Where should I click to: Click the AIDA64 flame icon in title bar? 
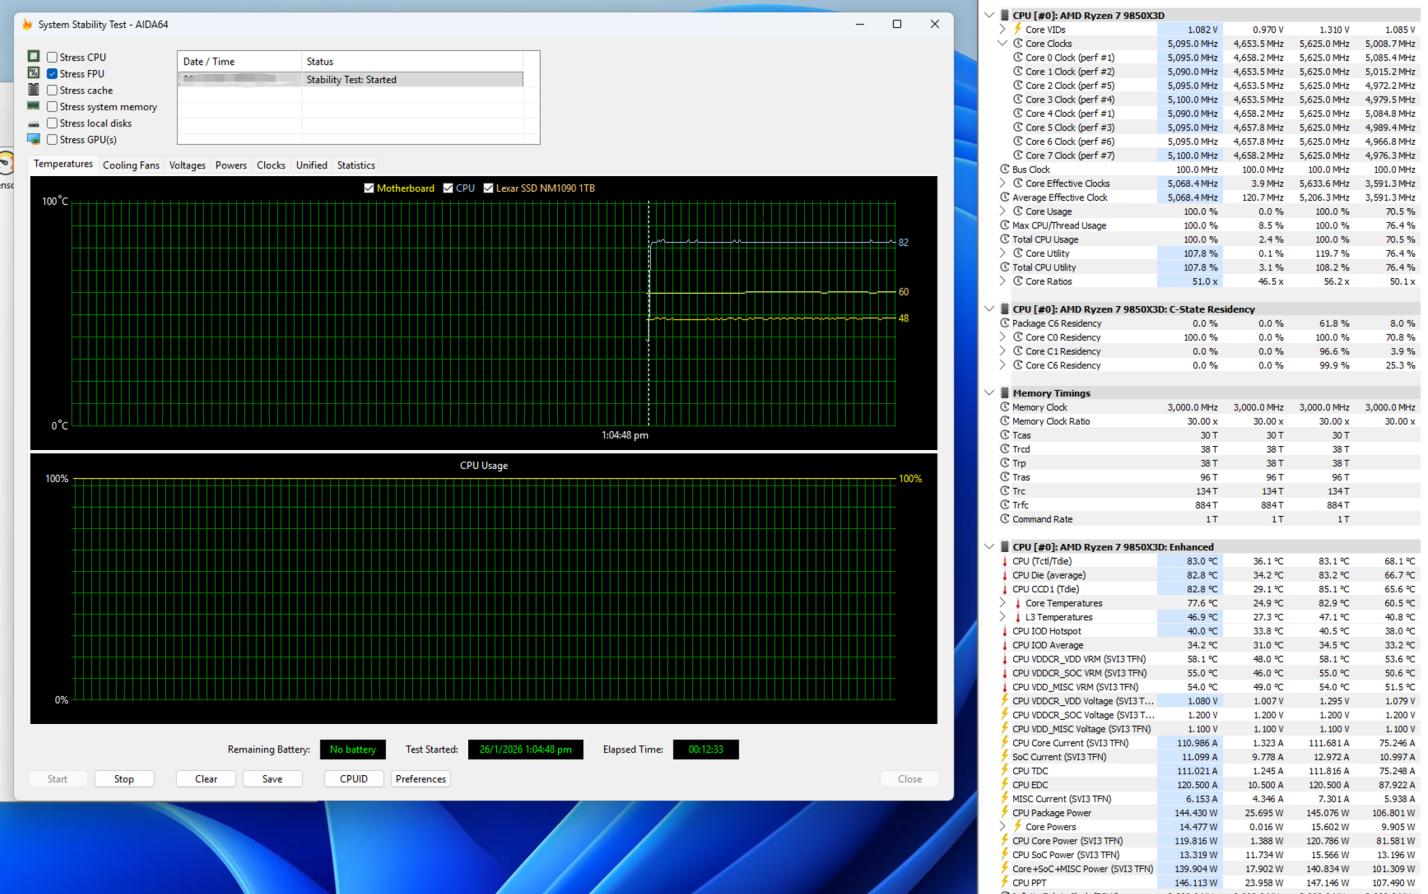point(27,24)
